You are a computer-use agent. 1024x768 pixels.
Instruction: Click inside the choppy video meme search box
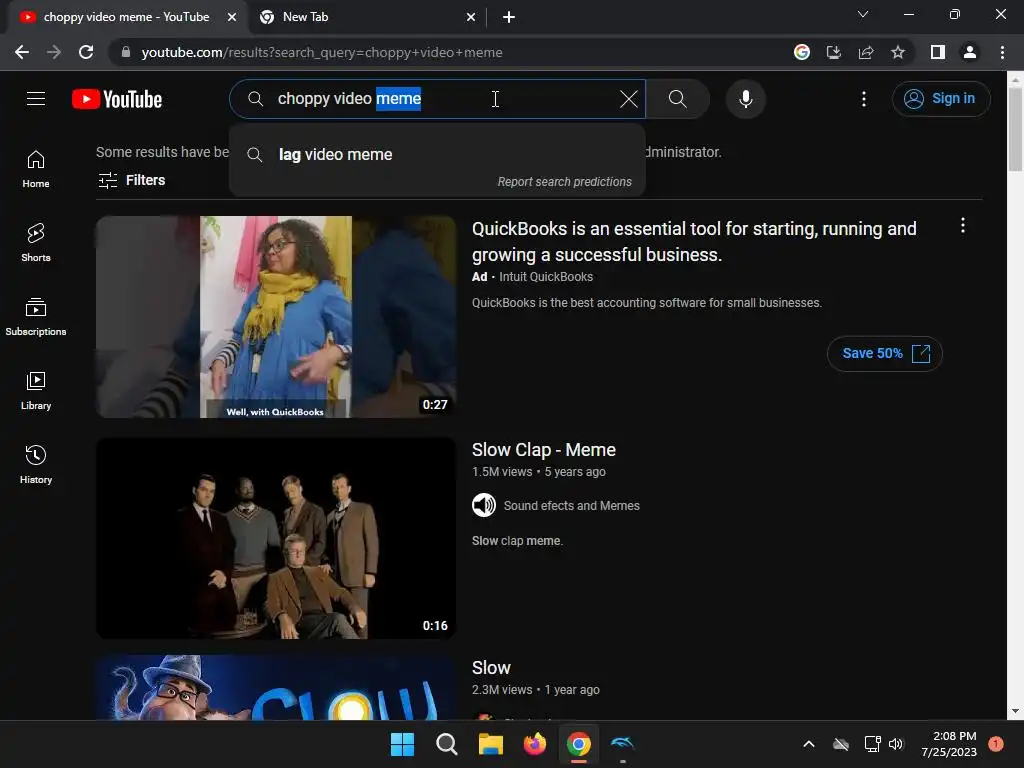click(x=437, y=99)
